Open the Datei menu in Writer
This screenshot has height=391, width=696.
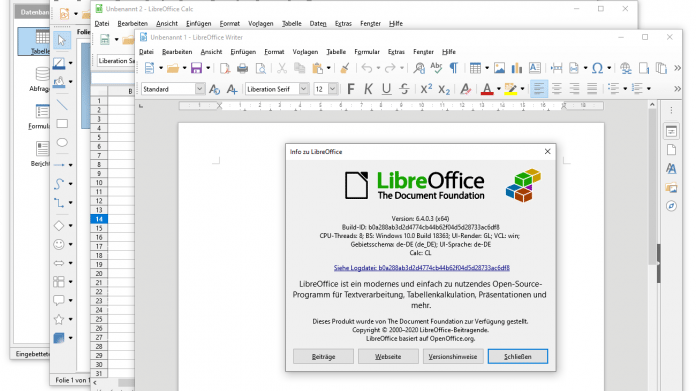(x=146, y=52)
